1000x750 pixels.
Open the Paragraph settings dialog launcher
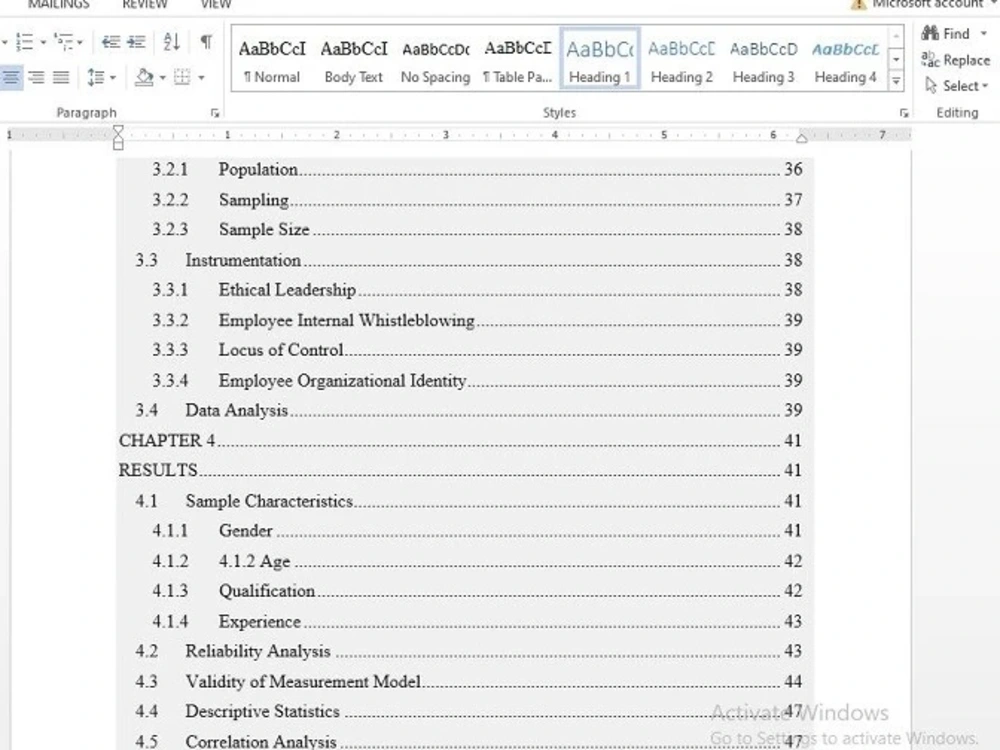click(215, 113)
